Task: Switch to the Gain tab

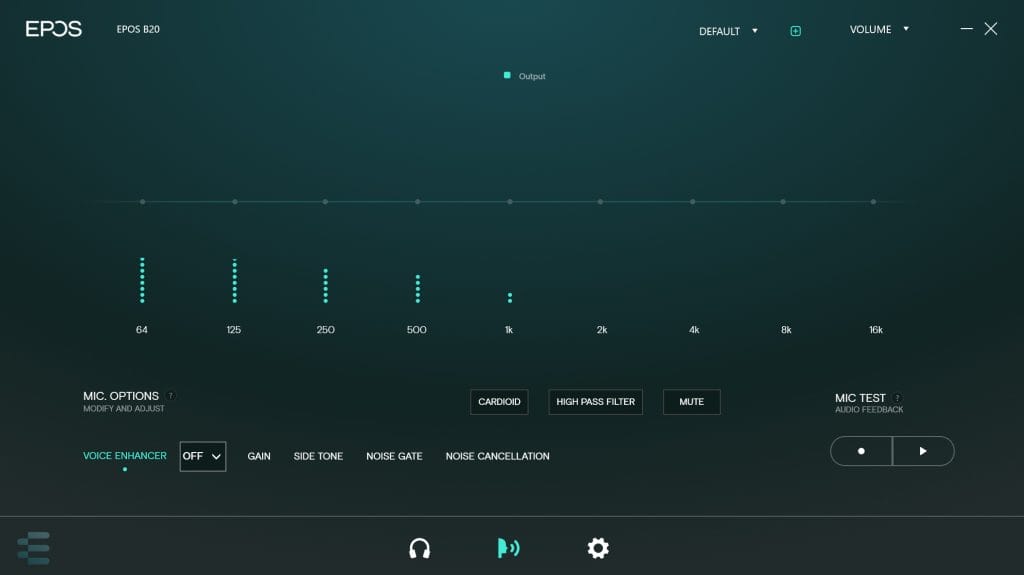Action: pos(259,456)
